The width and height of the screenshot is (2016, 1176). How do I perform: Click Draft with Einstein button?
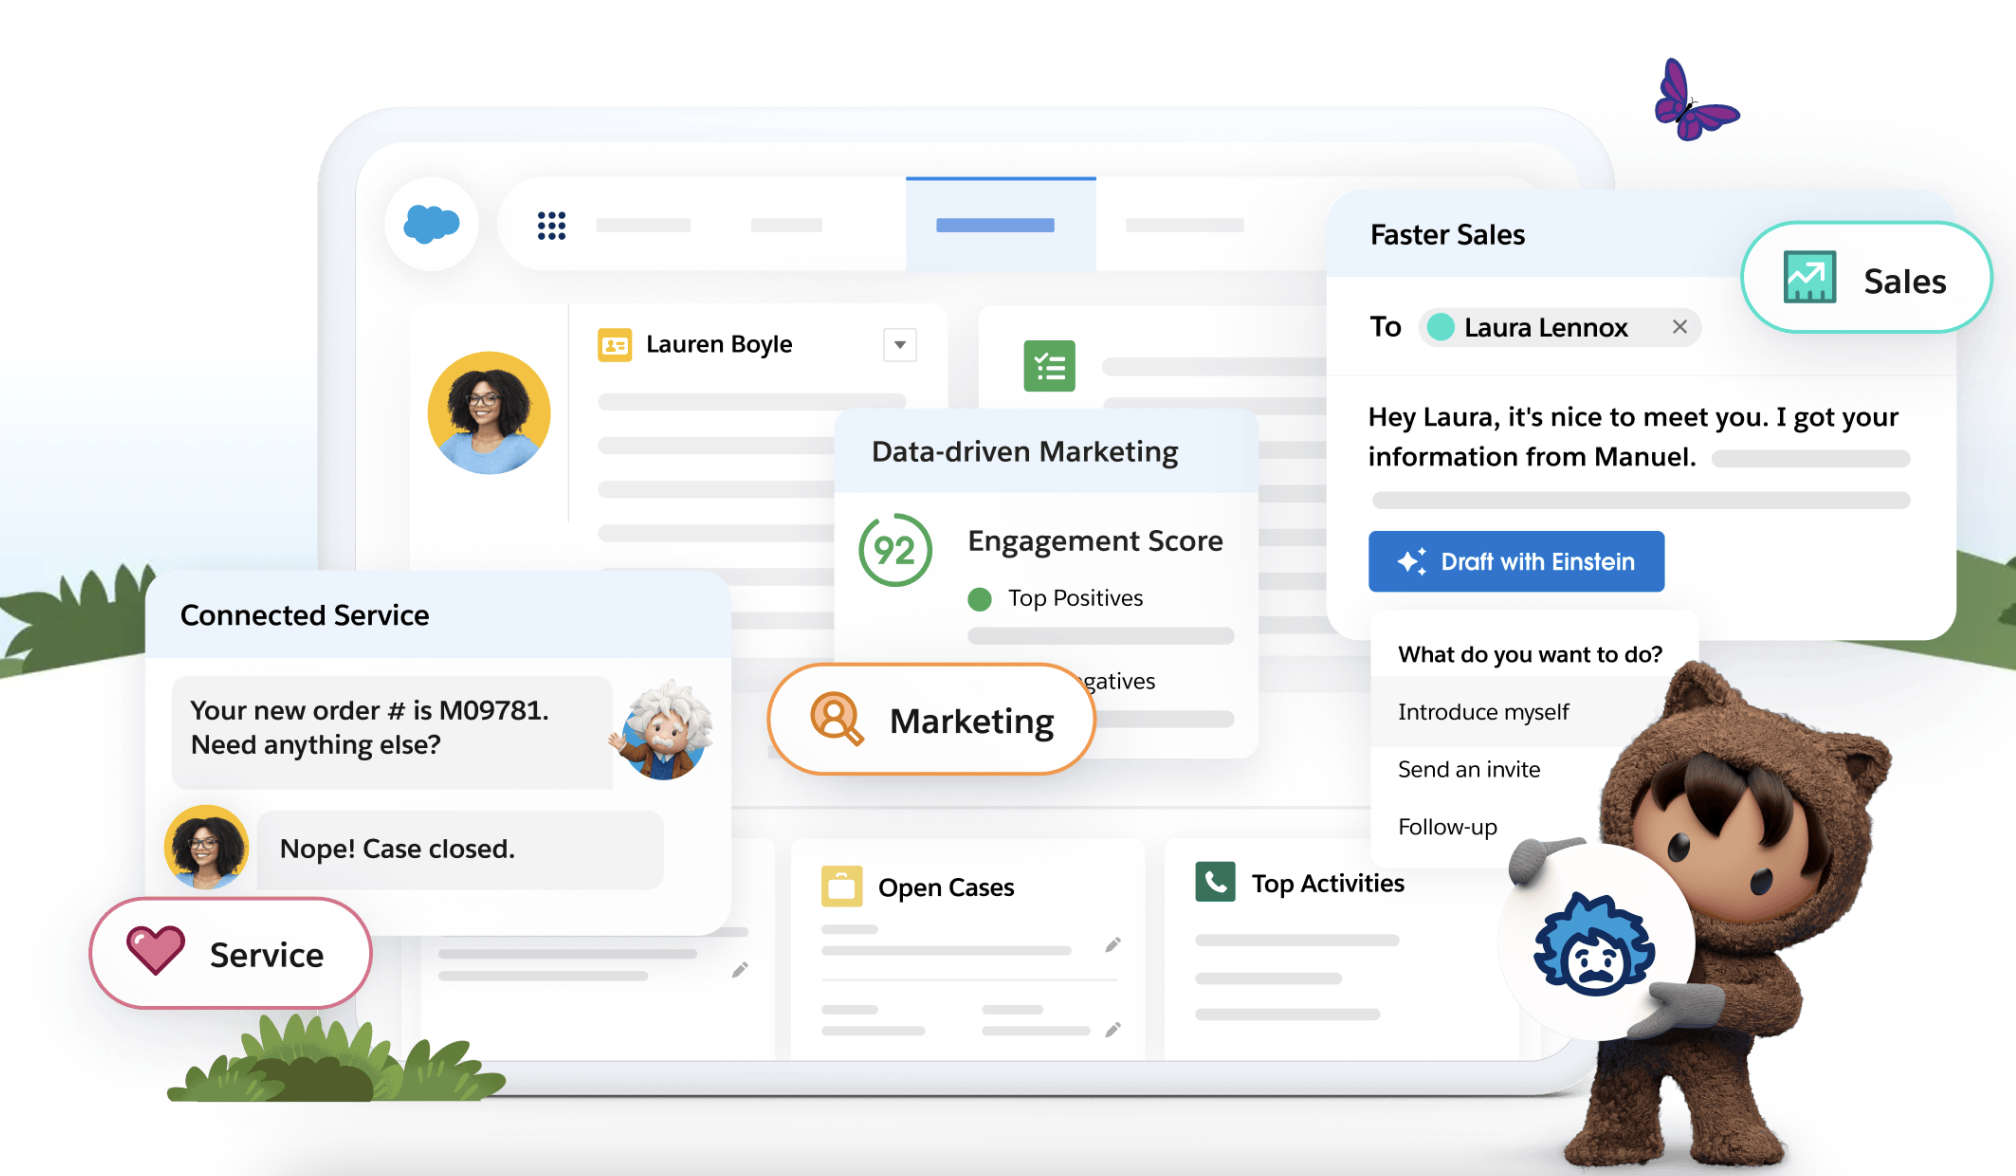pyautogui.click(x=1515, y=563)
